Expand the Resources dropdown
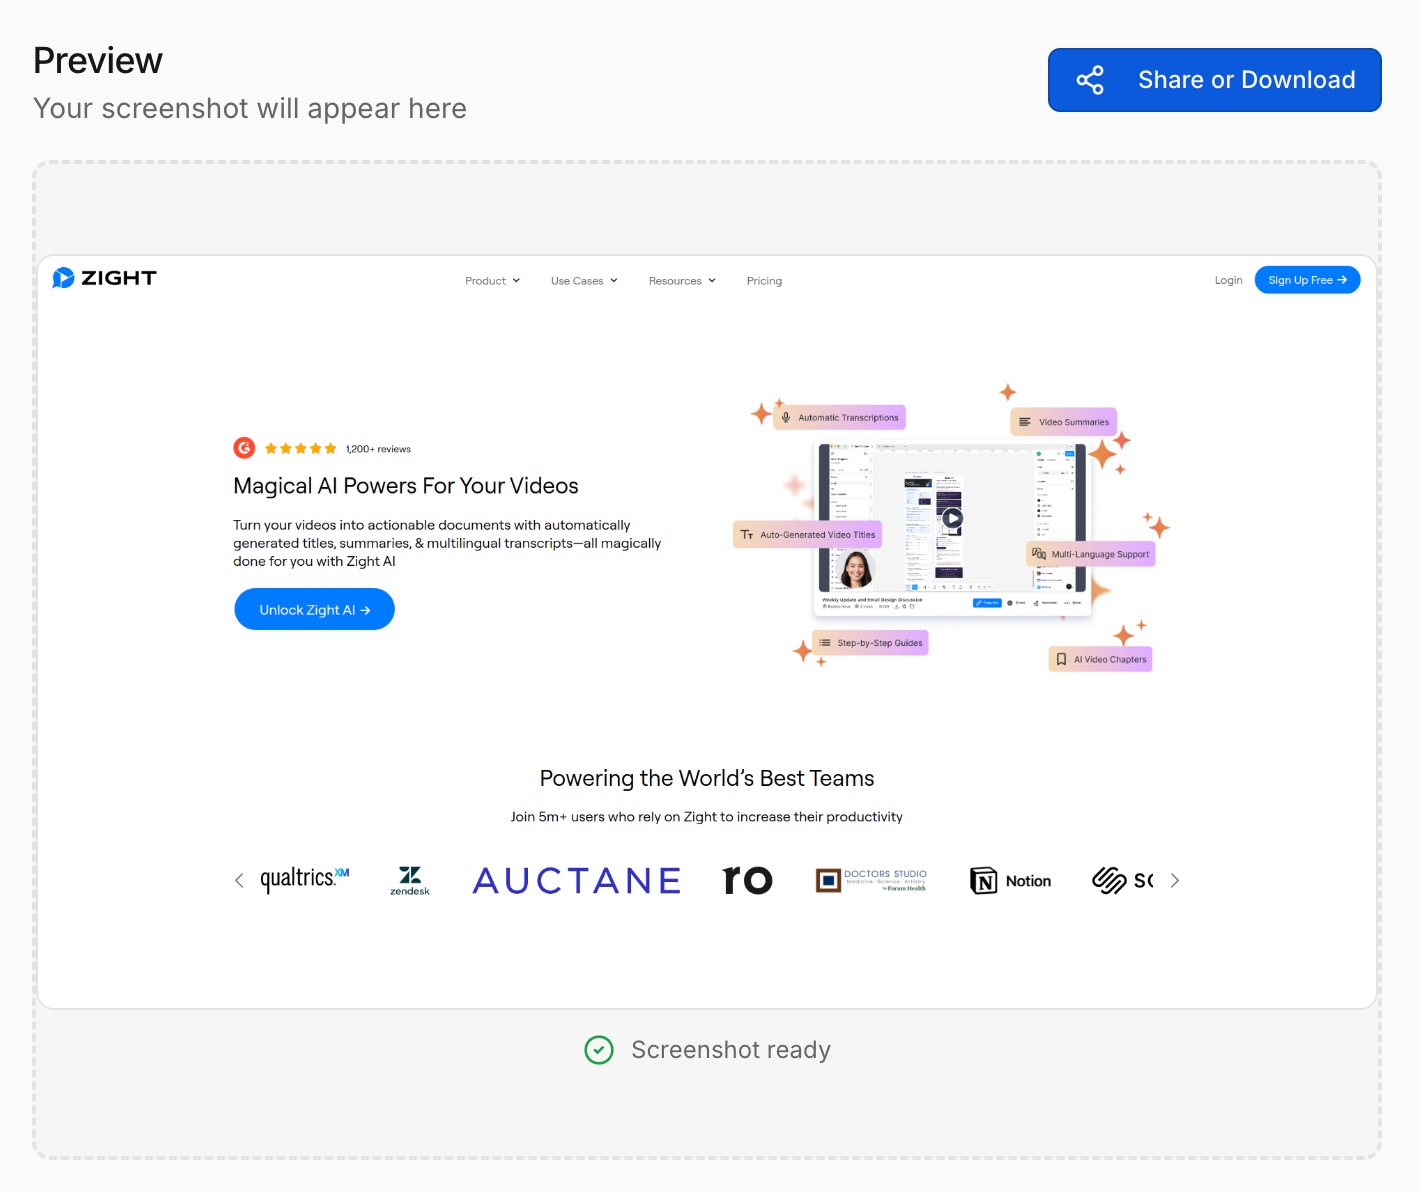Viewport: 1420px width, 1192px height. click(681, 280)
